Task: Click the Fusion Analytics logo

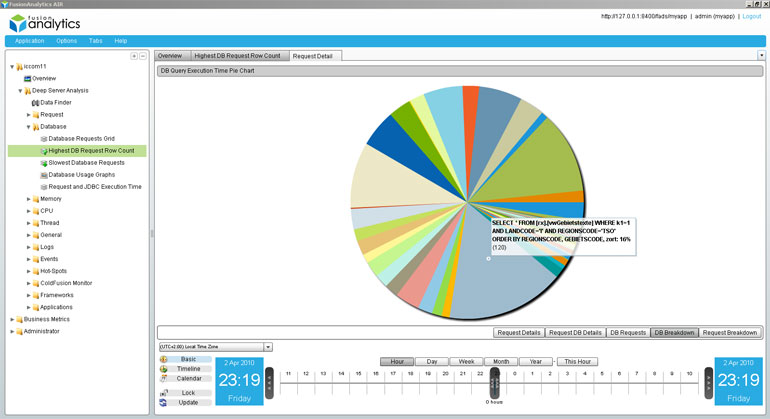Action: click(x=45, y=23)
